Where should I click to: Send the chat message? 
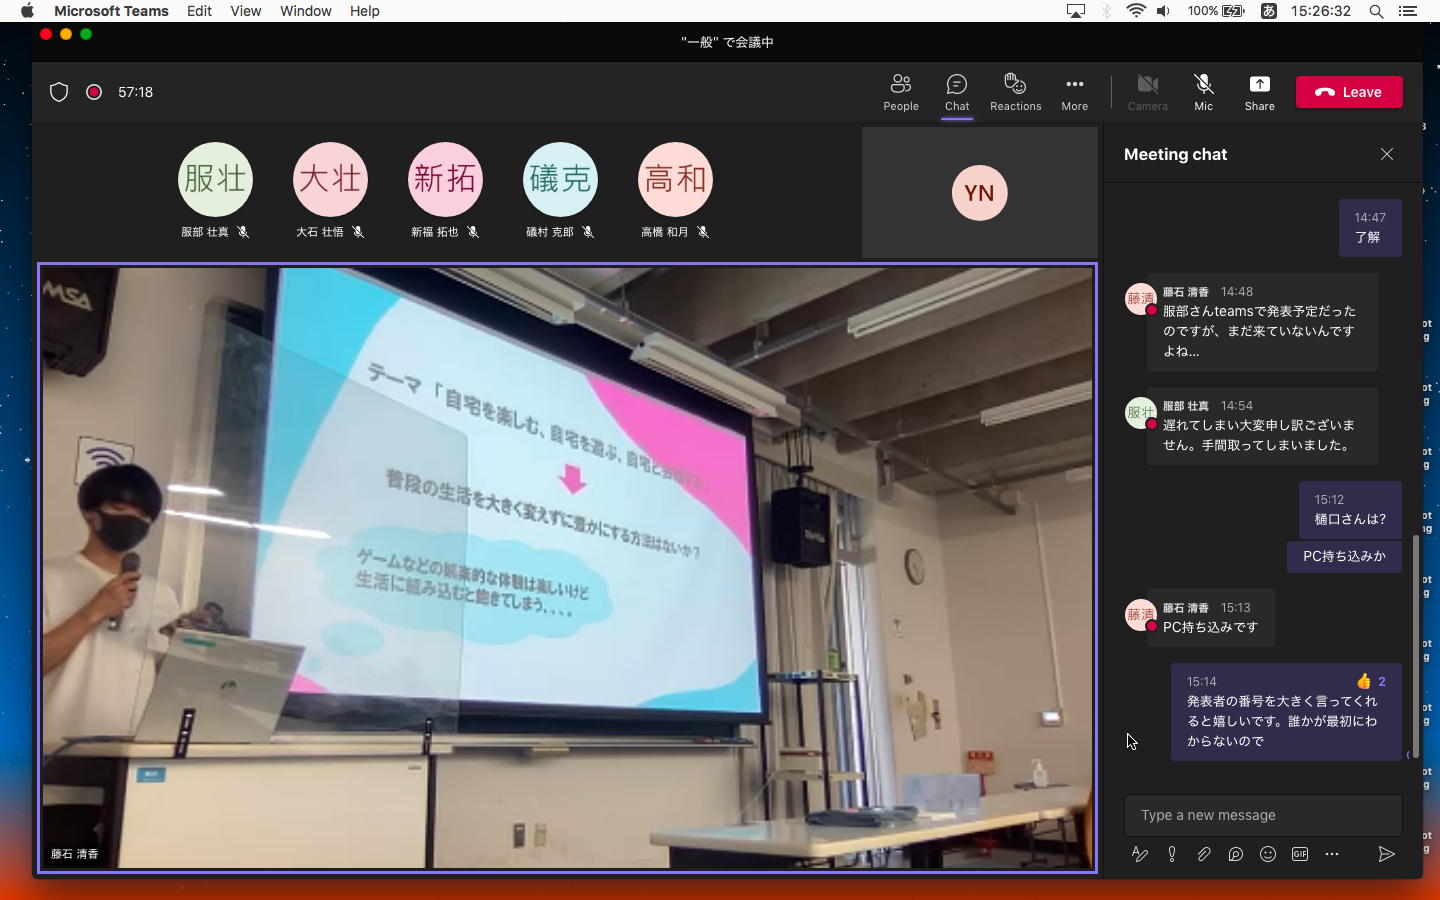[1386, 854]
